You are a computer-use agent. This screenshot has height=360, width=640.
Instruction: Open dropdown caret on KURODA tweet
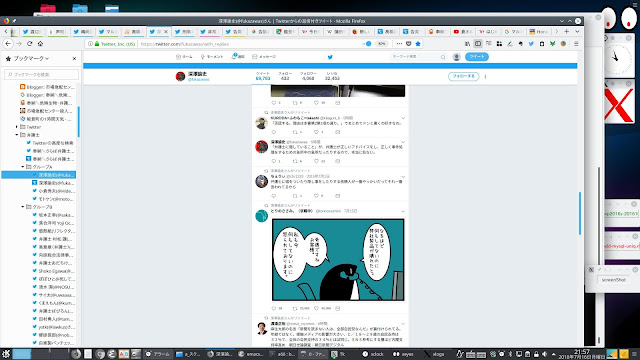403,118
